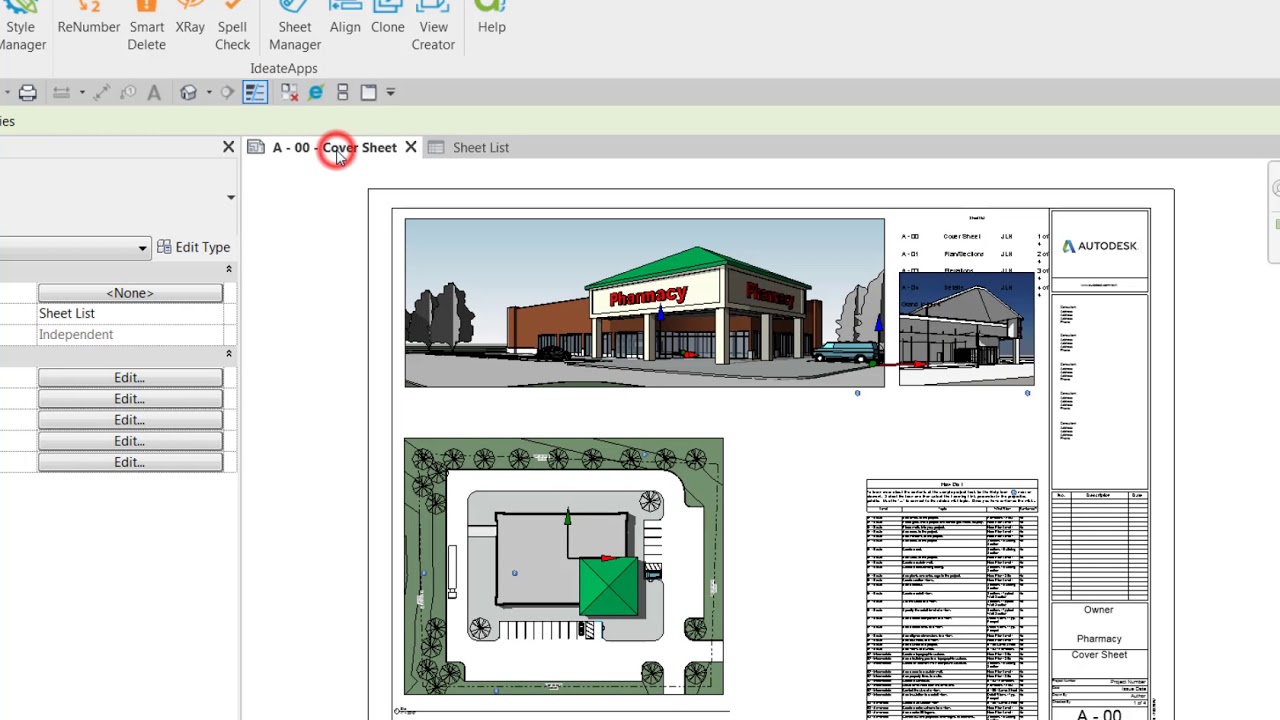Screen dimensions: 1280x720
Task: Open the Style Manager tool
Action: (x=20, y=26)
